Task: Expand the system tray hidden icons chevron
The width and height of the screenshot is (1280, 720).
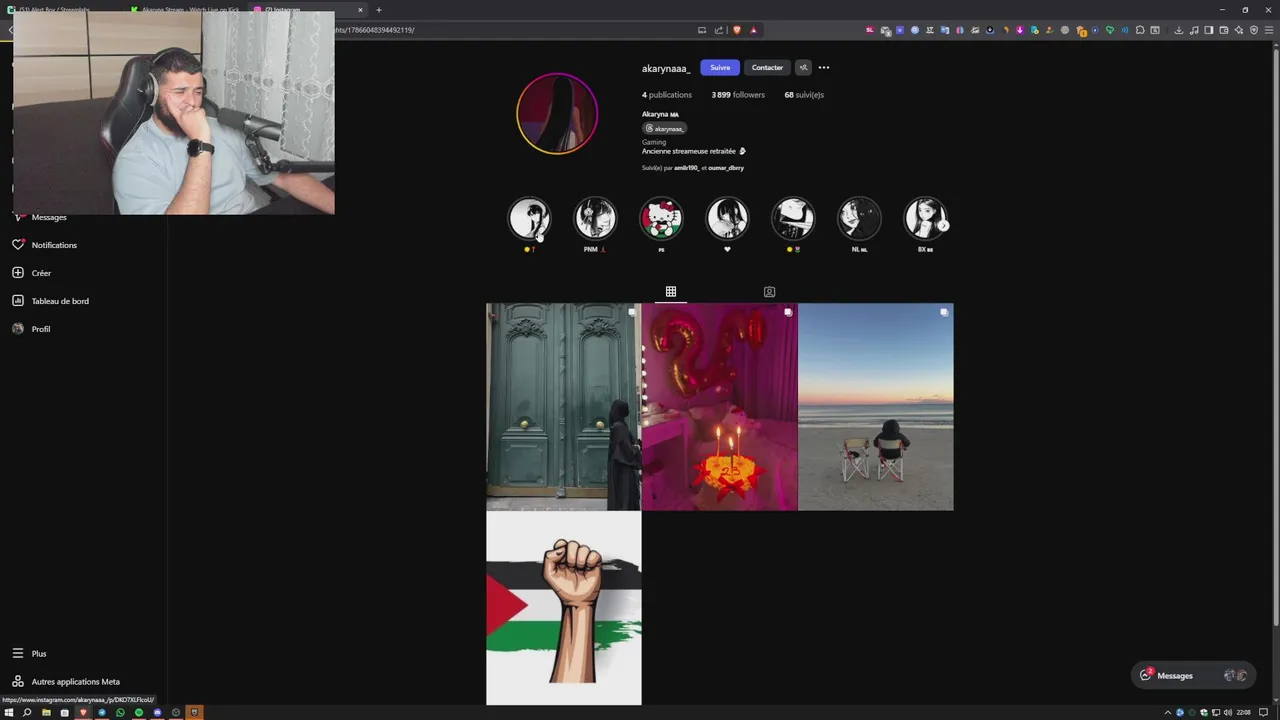Action: (1168, 712)
